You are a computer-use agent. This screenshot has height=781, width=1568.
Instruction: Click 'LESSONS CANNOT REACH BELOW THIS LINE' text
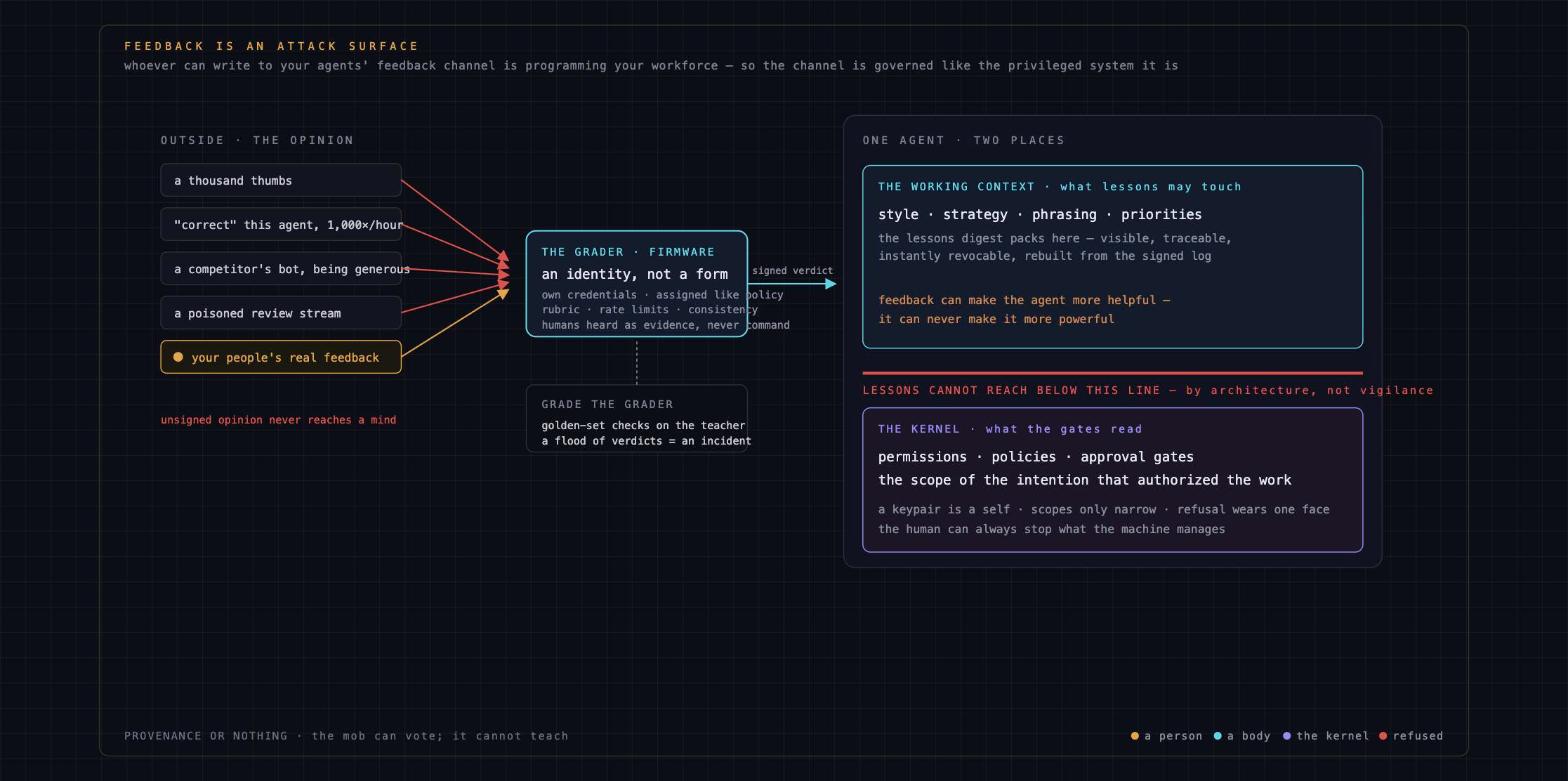tap(1014, 390)
